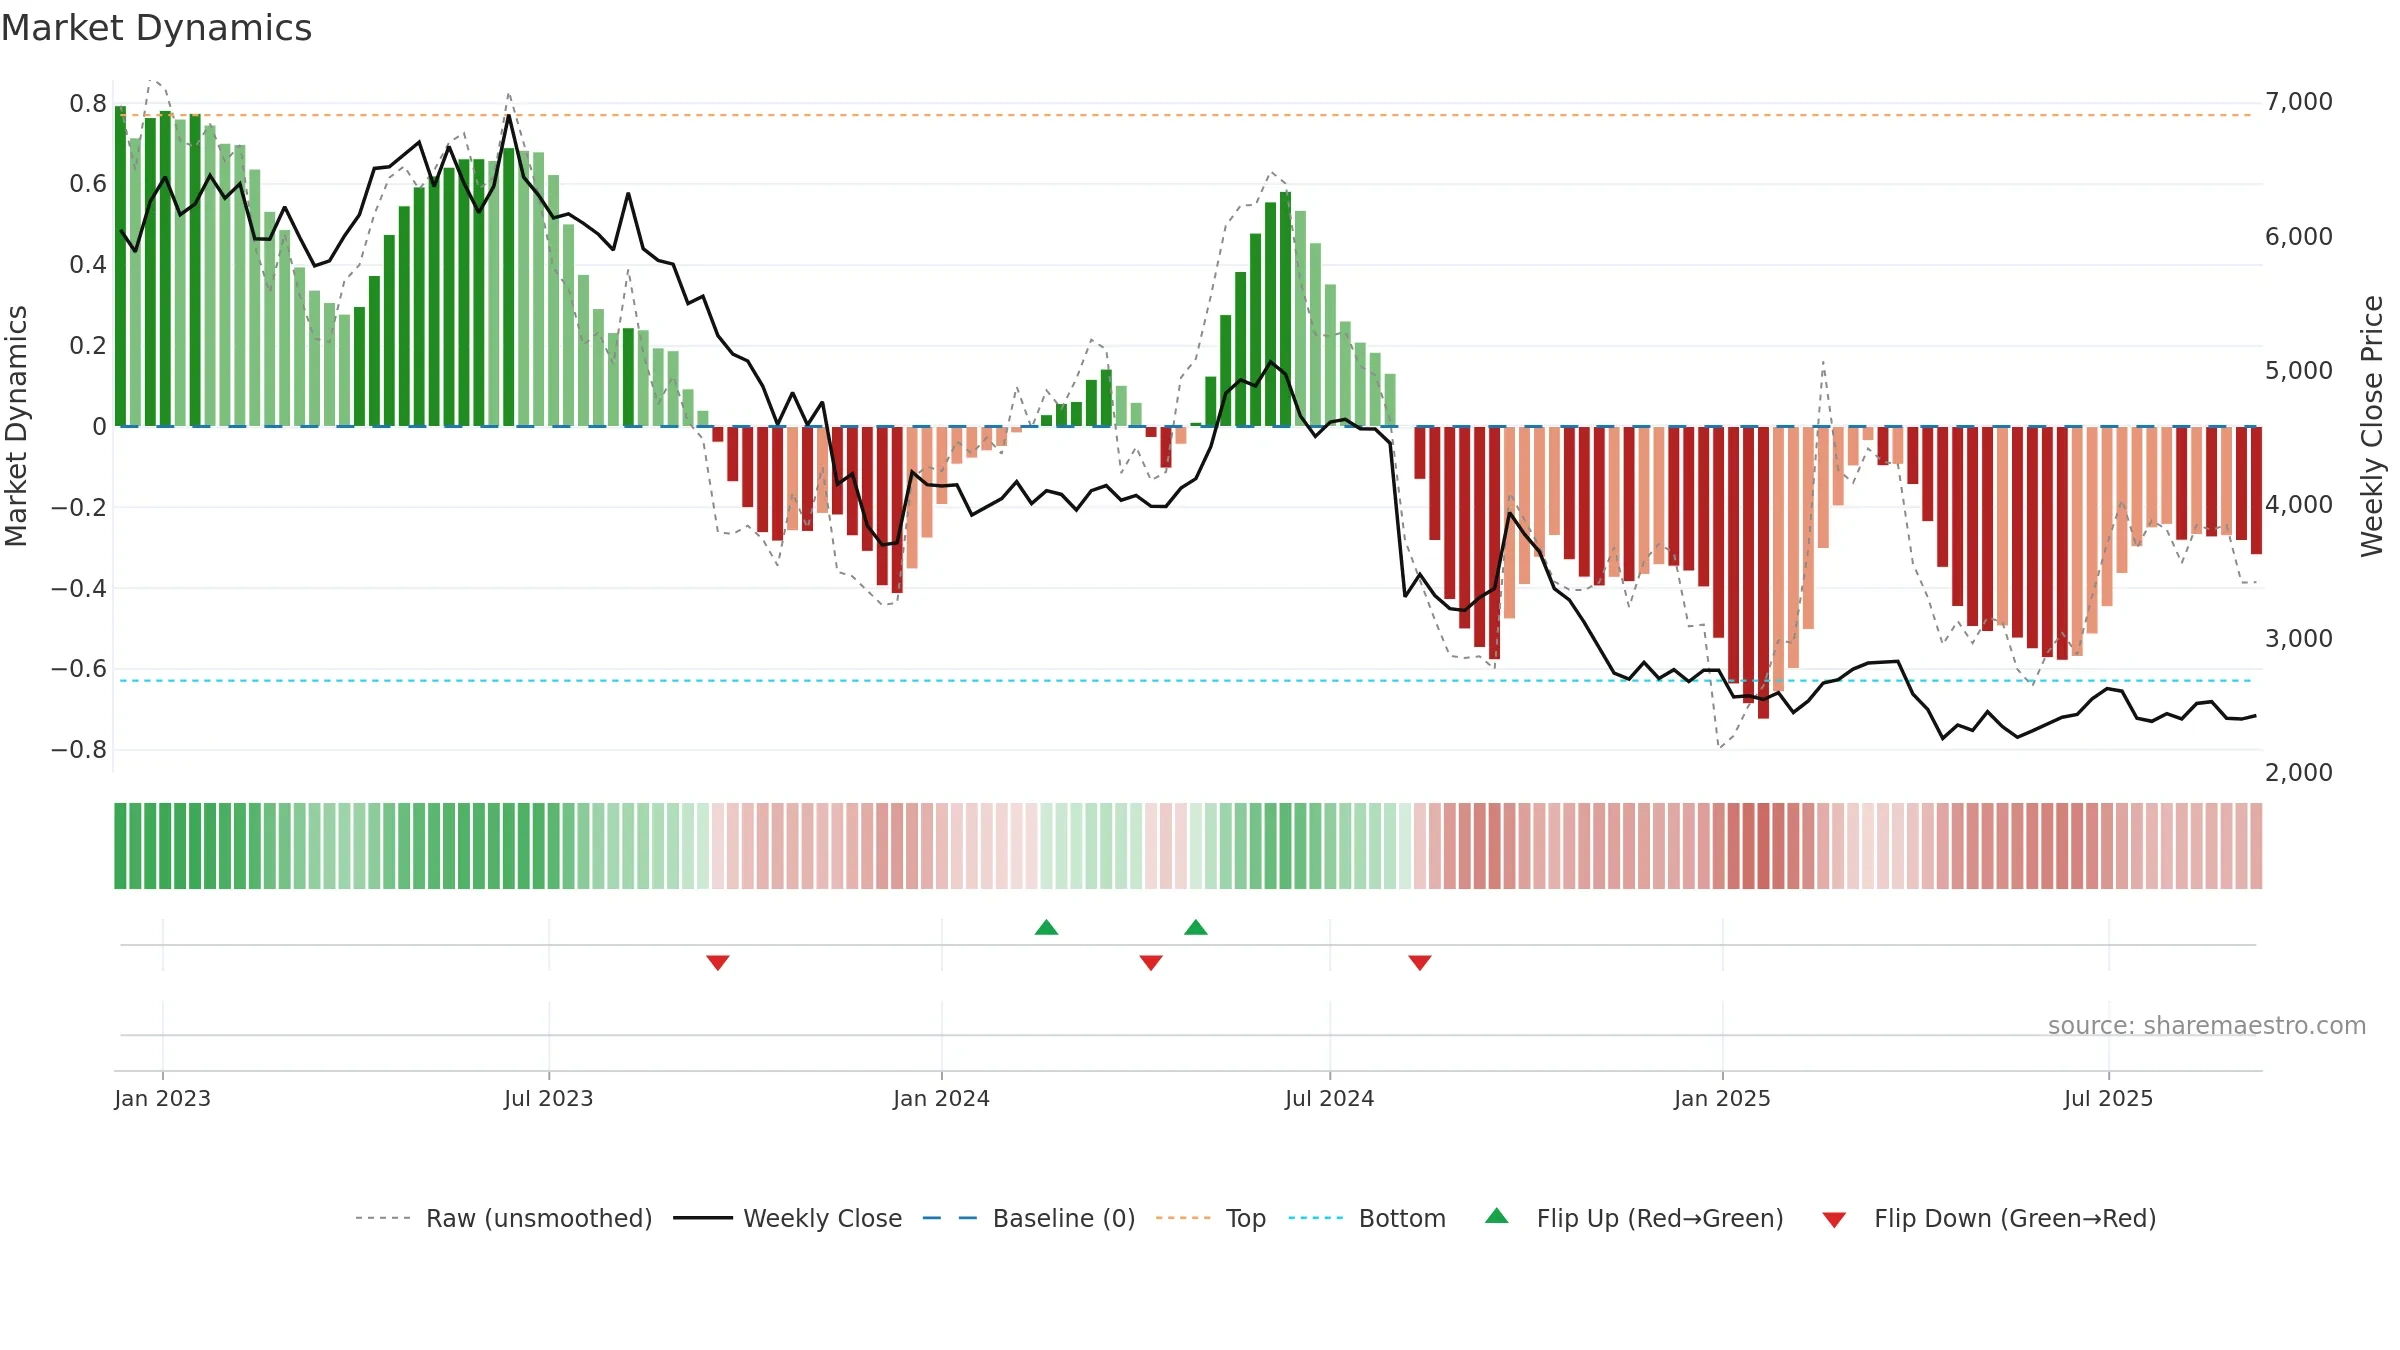Toggle the Baseline (0) legend entry

coord(1028,1218)
